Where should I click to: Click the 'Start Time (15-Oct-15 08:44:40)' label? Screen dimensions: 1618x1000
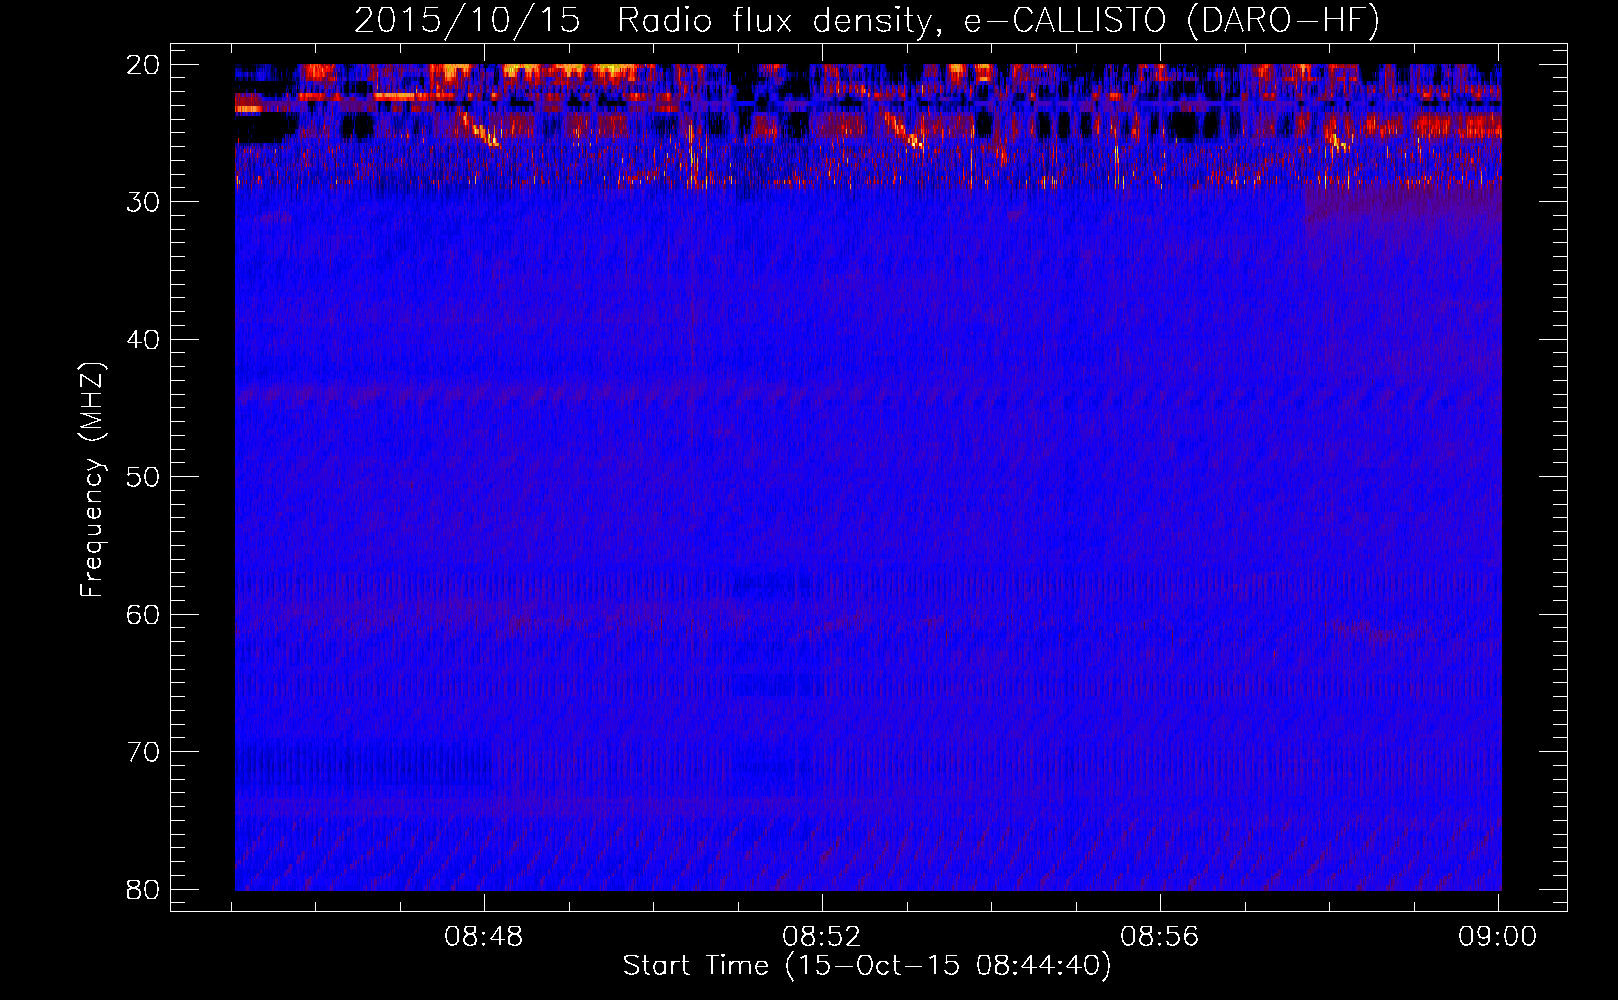867,966
